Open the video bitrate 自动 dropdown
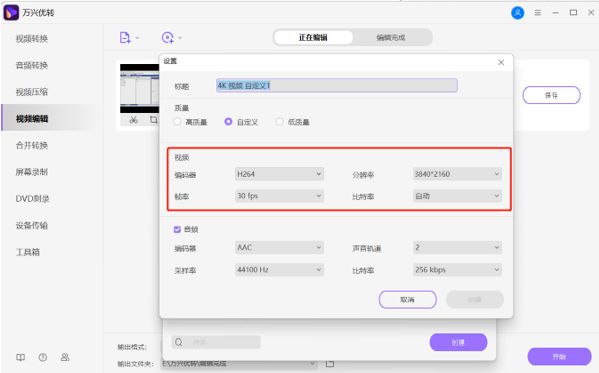Image resolution: width=599 pixels, height=373 pixels. tap(457, 196)
